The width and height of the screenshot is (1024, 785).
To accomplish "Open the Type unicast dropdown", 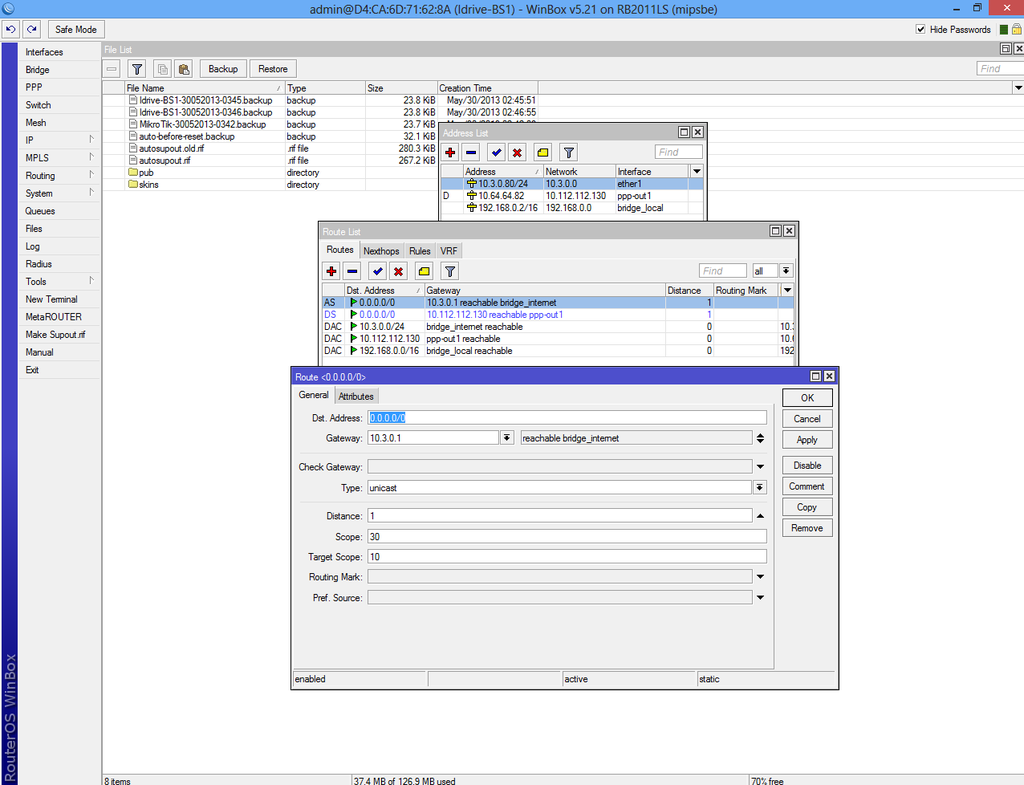I will 760,487.
